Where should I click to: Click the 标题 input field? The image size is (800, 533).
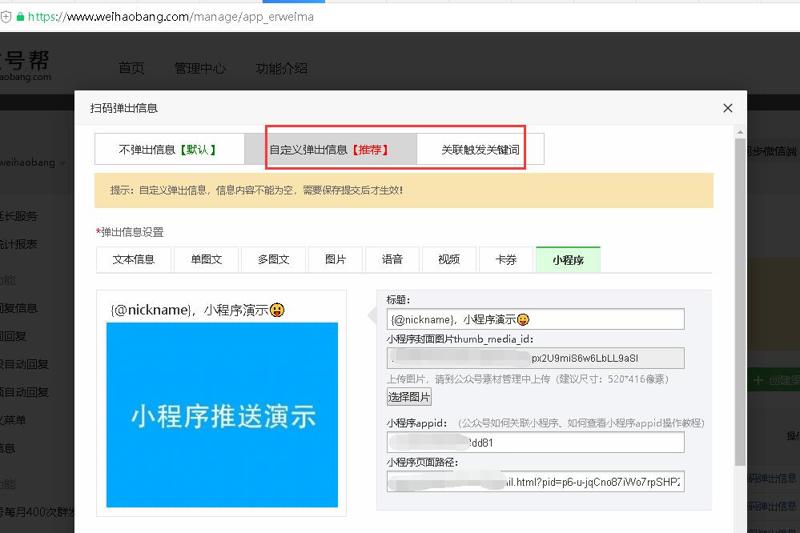click(535, 319)
